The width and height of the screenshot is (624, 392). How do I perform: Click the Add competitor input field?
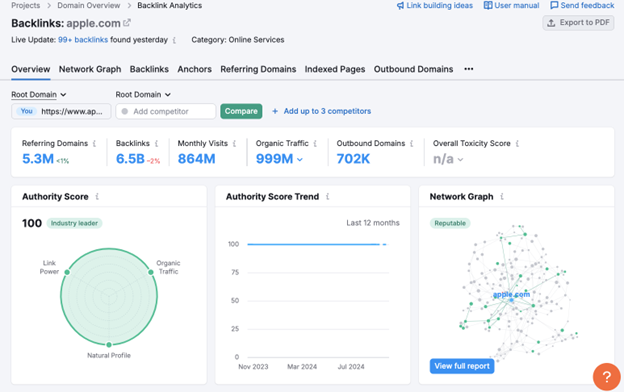pos(166,111)
